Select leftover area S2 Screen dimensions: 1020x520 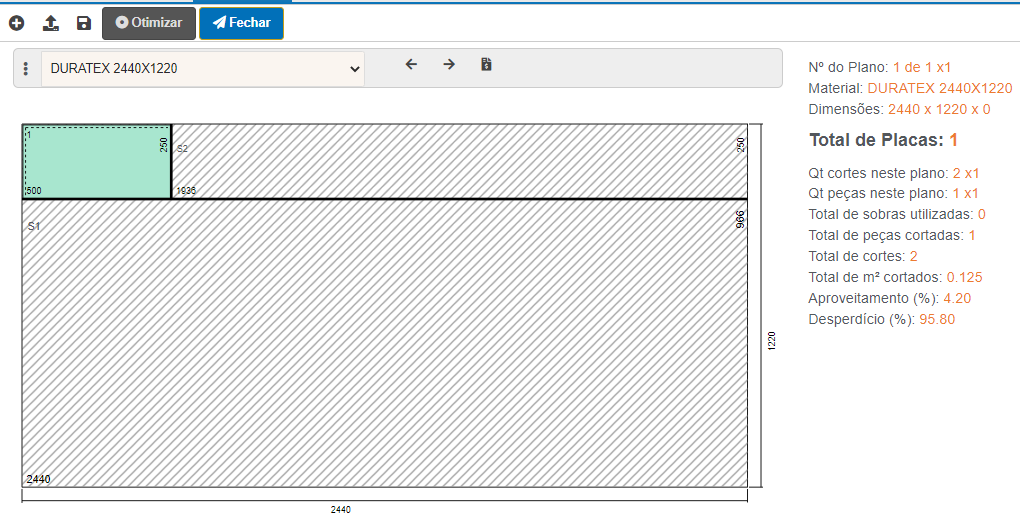459,161
